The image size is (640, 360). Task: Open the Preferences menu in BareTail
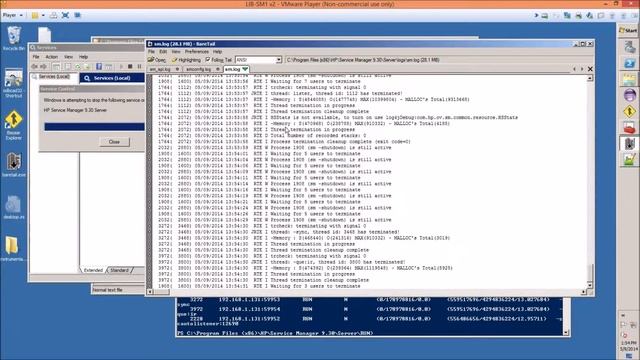(197, 52)
